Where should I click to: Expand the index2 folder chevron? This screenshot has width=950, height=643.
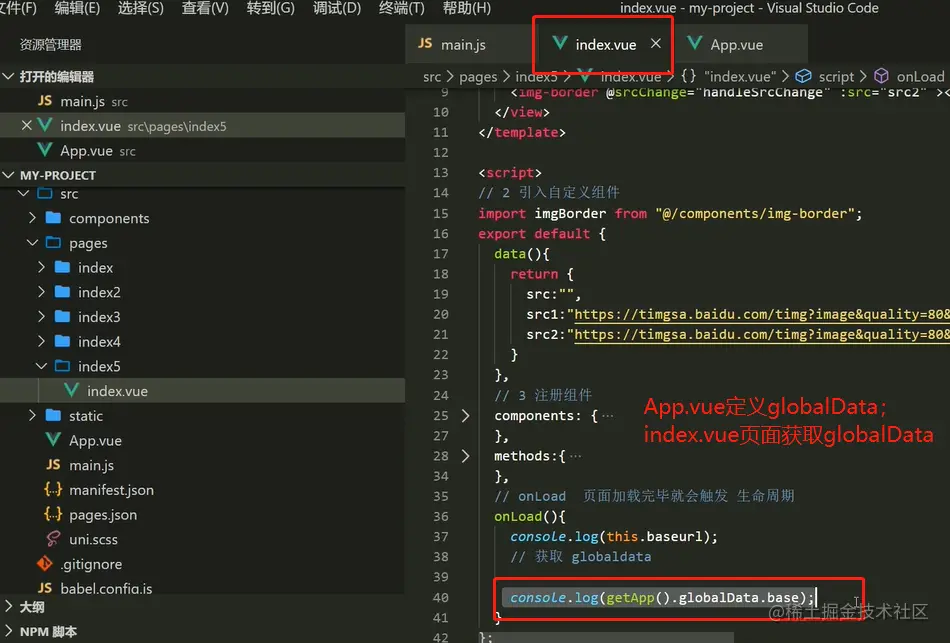tap(41, 292)
